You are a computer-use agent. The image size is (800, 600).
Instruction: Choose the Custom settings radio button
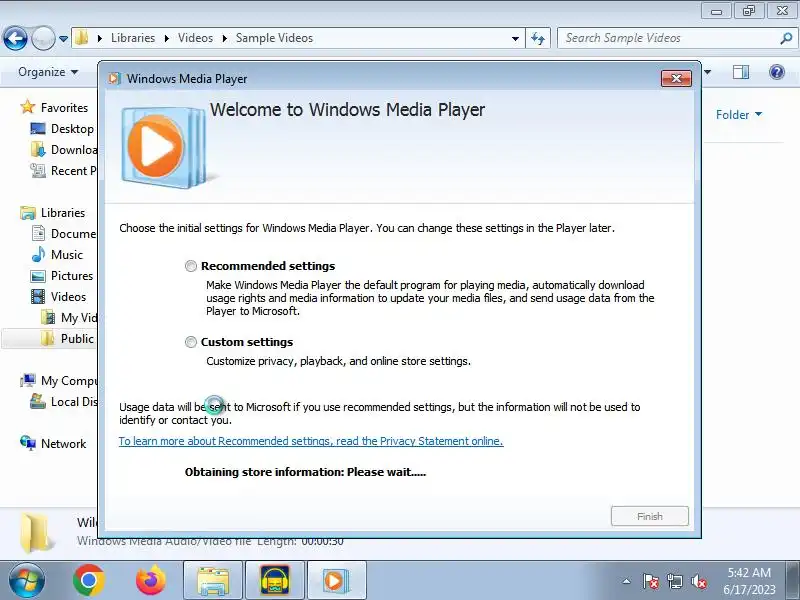(191, 342)
